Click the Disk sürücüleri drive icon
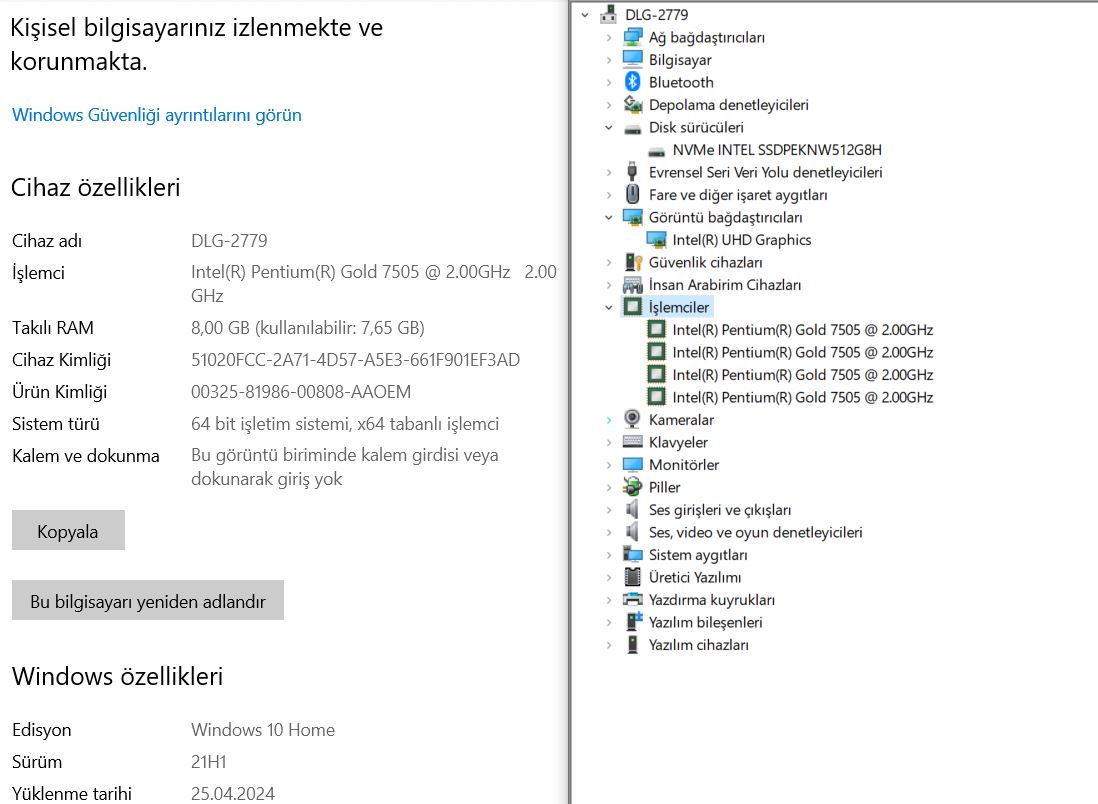 pos(632,129)
